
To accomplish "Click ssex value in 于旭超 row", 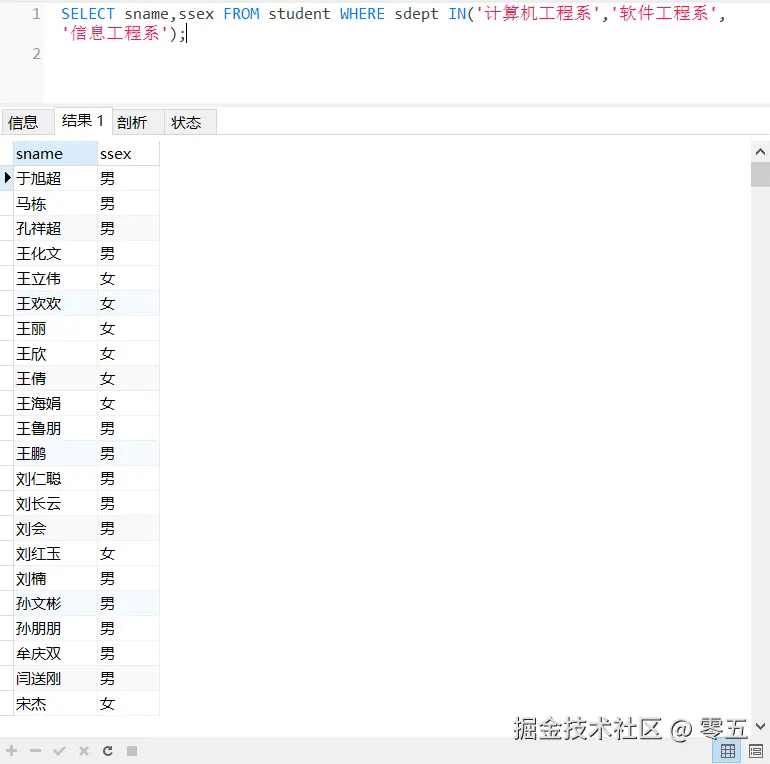I will coord(128,178).
